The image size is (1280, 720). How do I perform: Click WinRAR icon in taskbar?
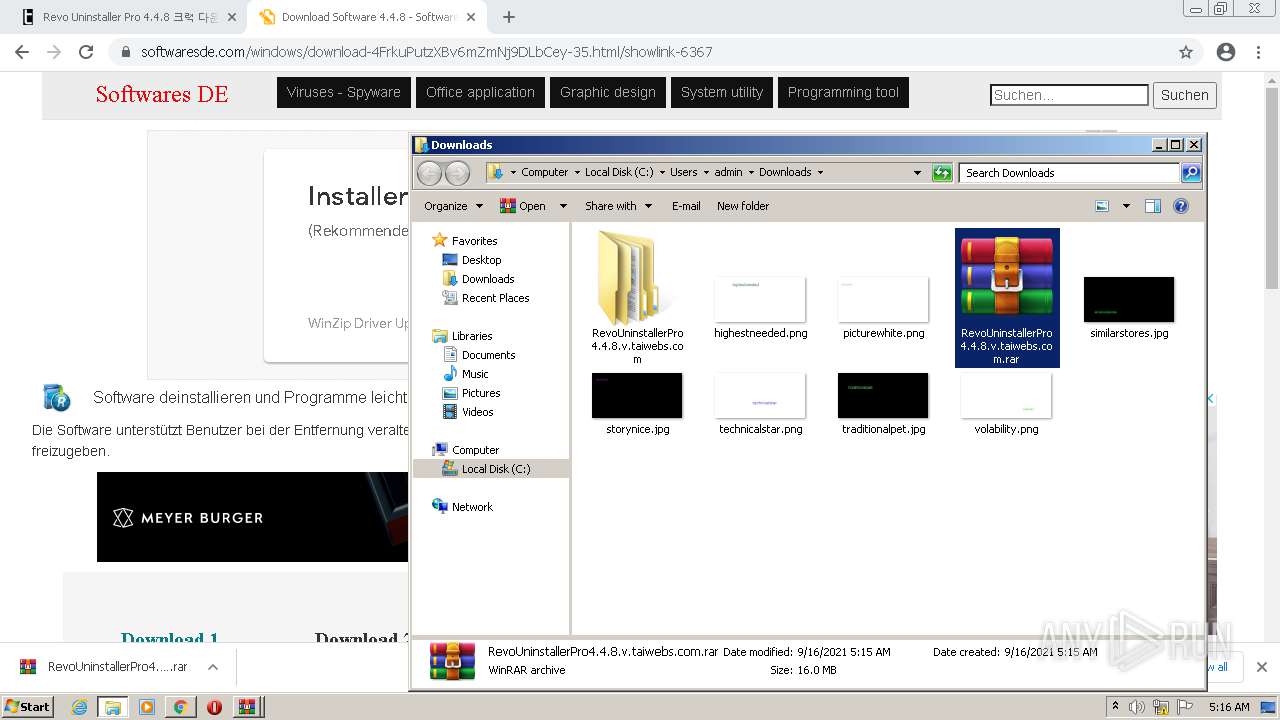coord(246,707)
